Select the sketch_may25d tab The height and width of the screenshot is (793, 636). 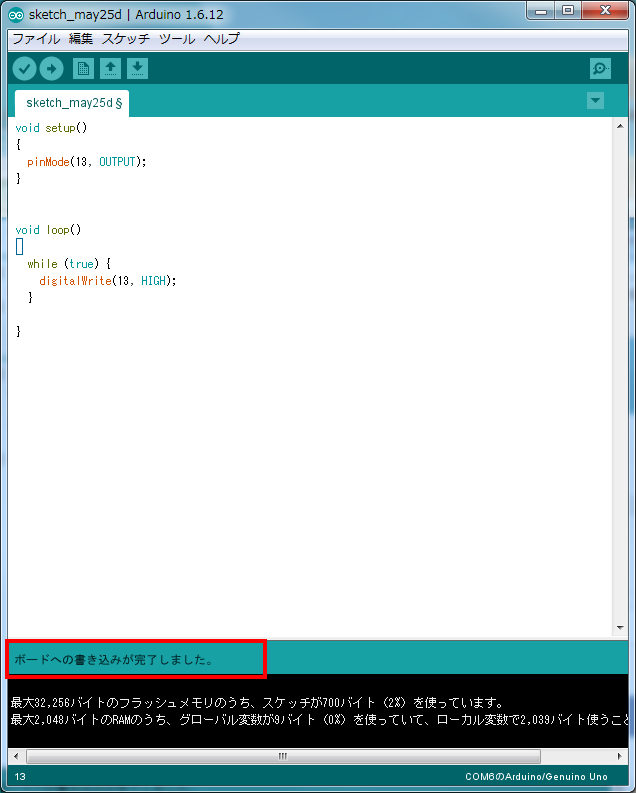coord(73,103)
